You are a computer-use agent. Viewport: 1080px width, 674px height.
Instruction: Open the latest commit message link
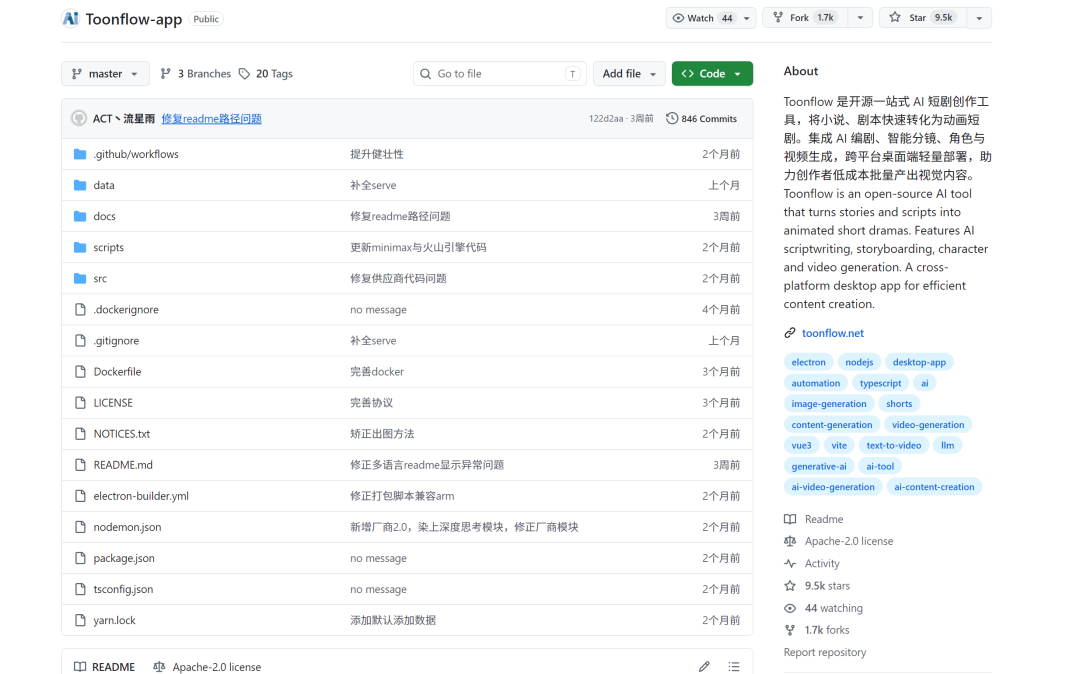211,118
